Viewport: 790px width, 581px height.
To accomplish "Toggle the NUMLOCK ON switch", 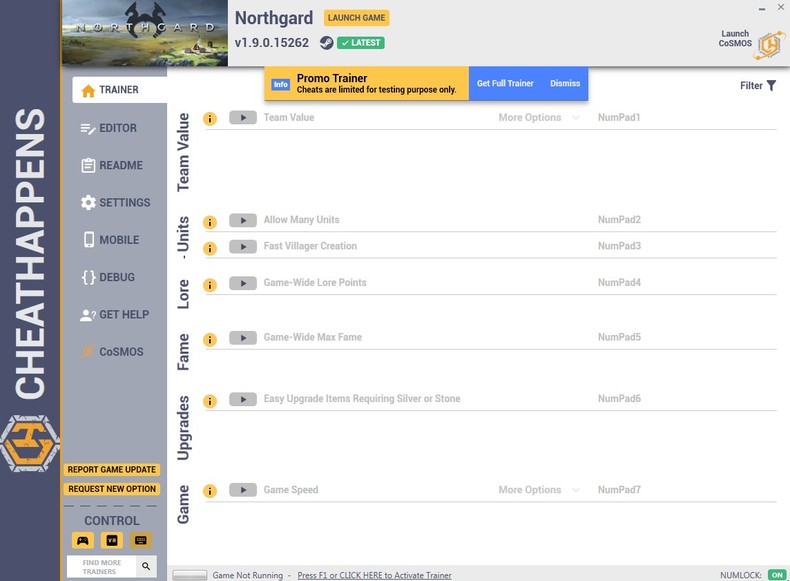I will tap(777, 575).
